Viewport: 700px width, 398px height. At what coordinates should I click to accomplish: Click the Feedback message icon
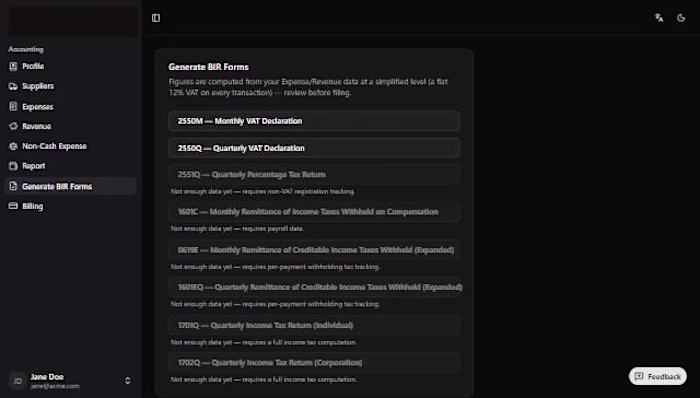point(639,376)
